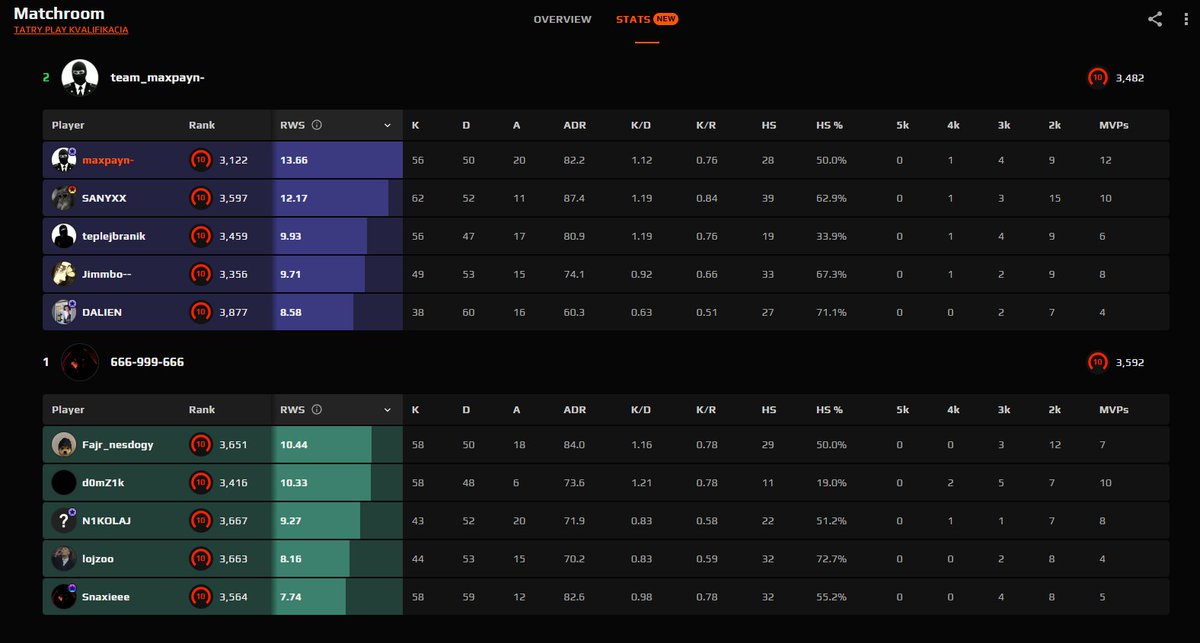The image size is (1200, 643).
Task: Switch to the Overview tab
Action: tap(562, 19)
